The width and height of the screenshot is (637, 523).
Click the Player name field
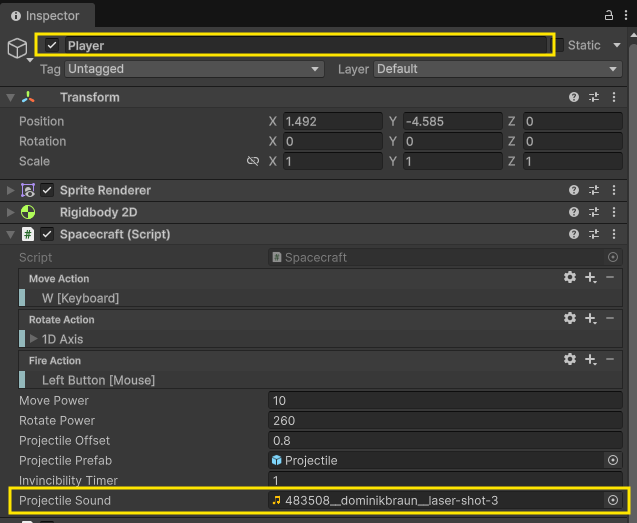[306, 46]
